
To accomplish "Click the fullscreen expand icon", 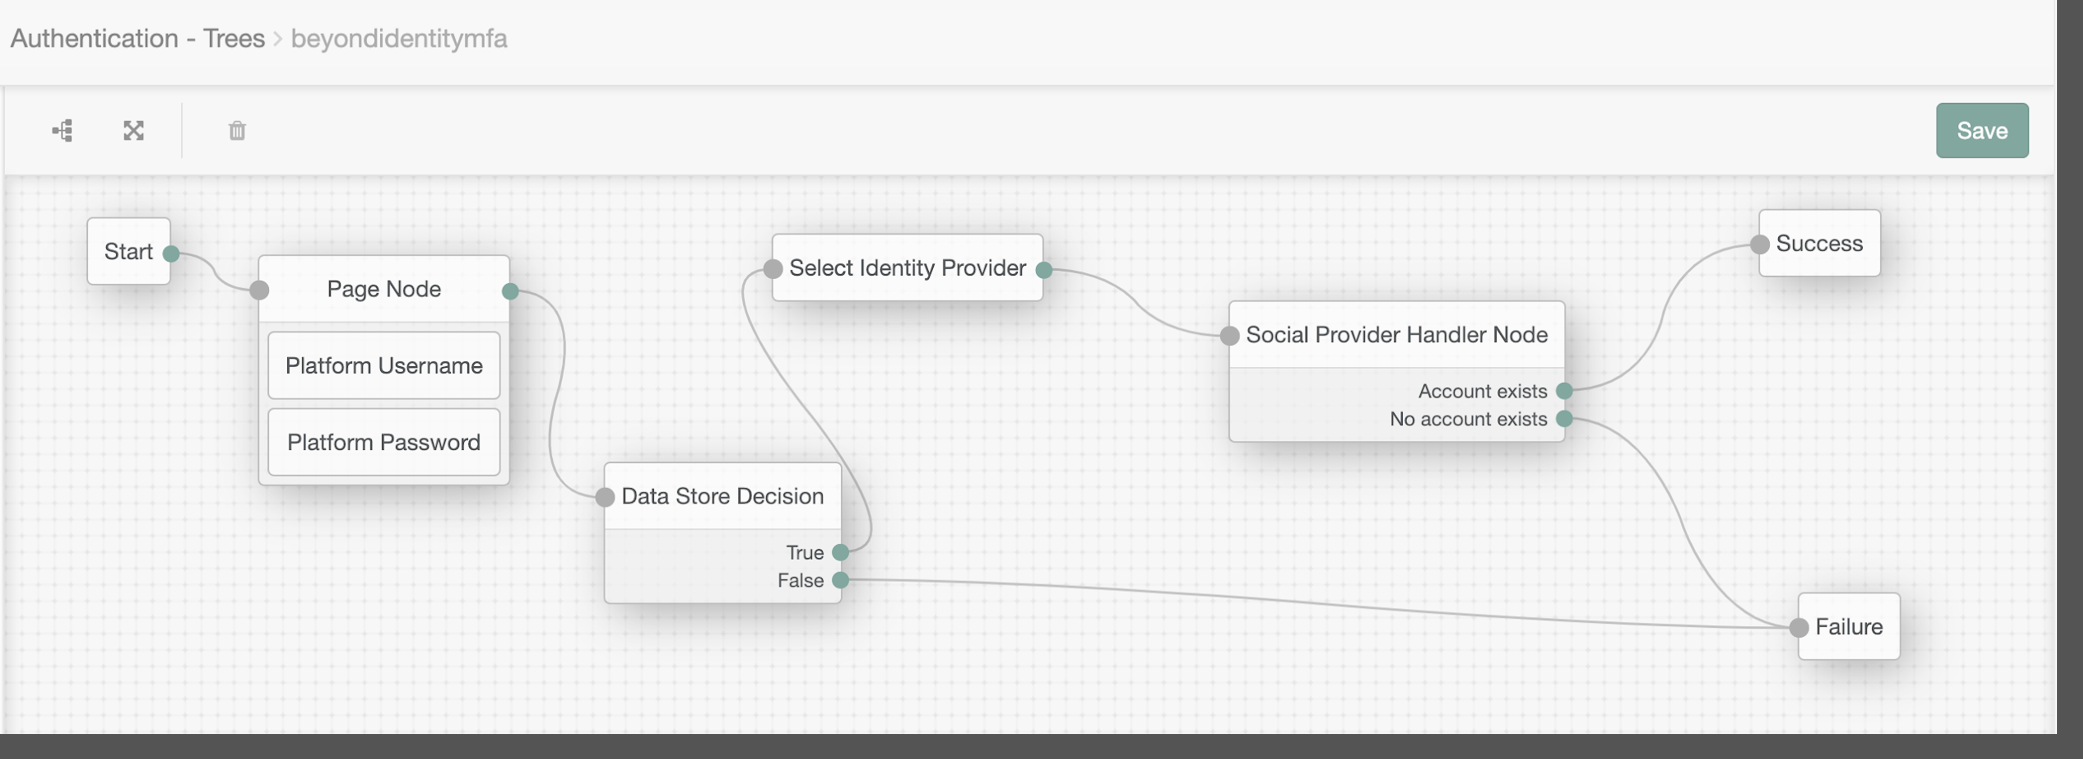I will tap(134, 131).
